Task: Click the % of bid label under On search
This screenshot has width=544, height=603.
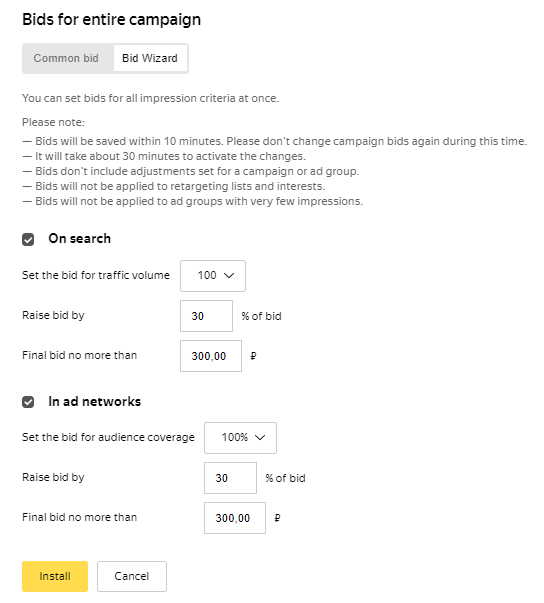Action: [x=261, y=316]
